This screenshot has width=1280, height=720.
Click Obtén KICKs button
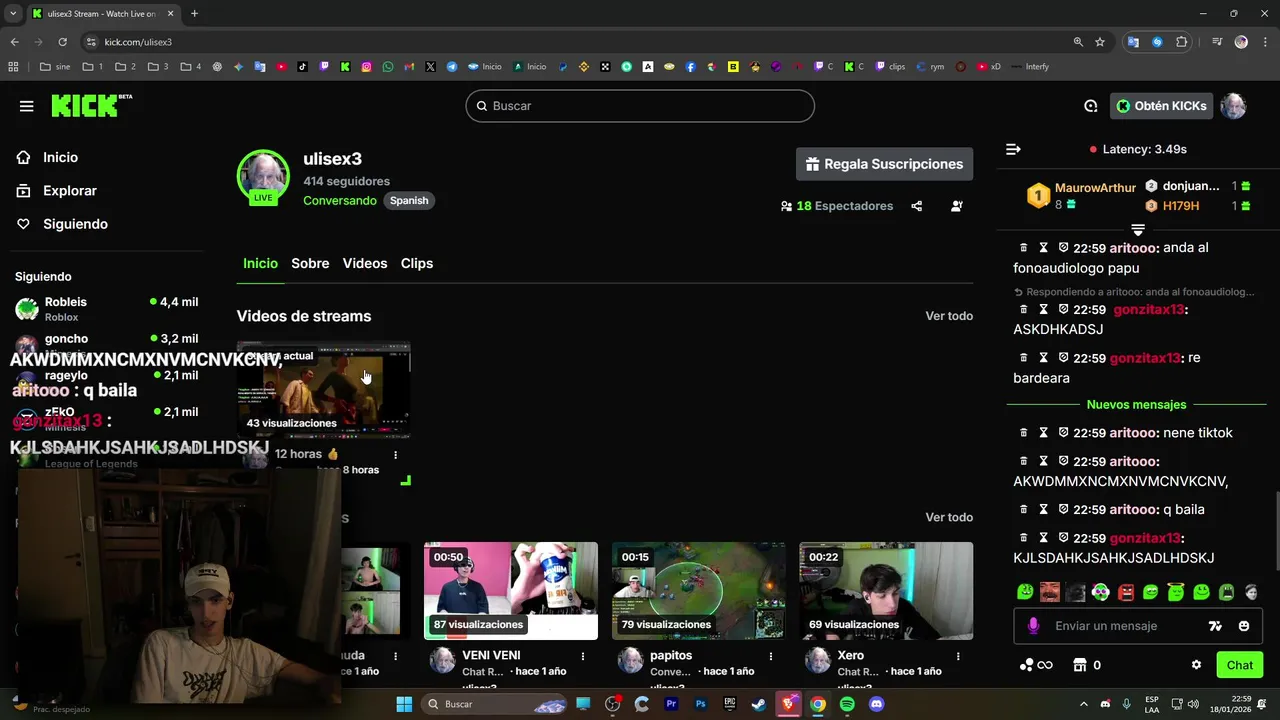tap(1161, 106)
